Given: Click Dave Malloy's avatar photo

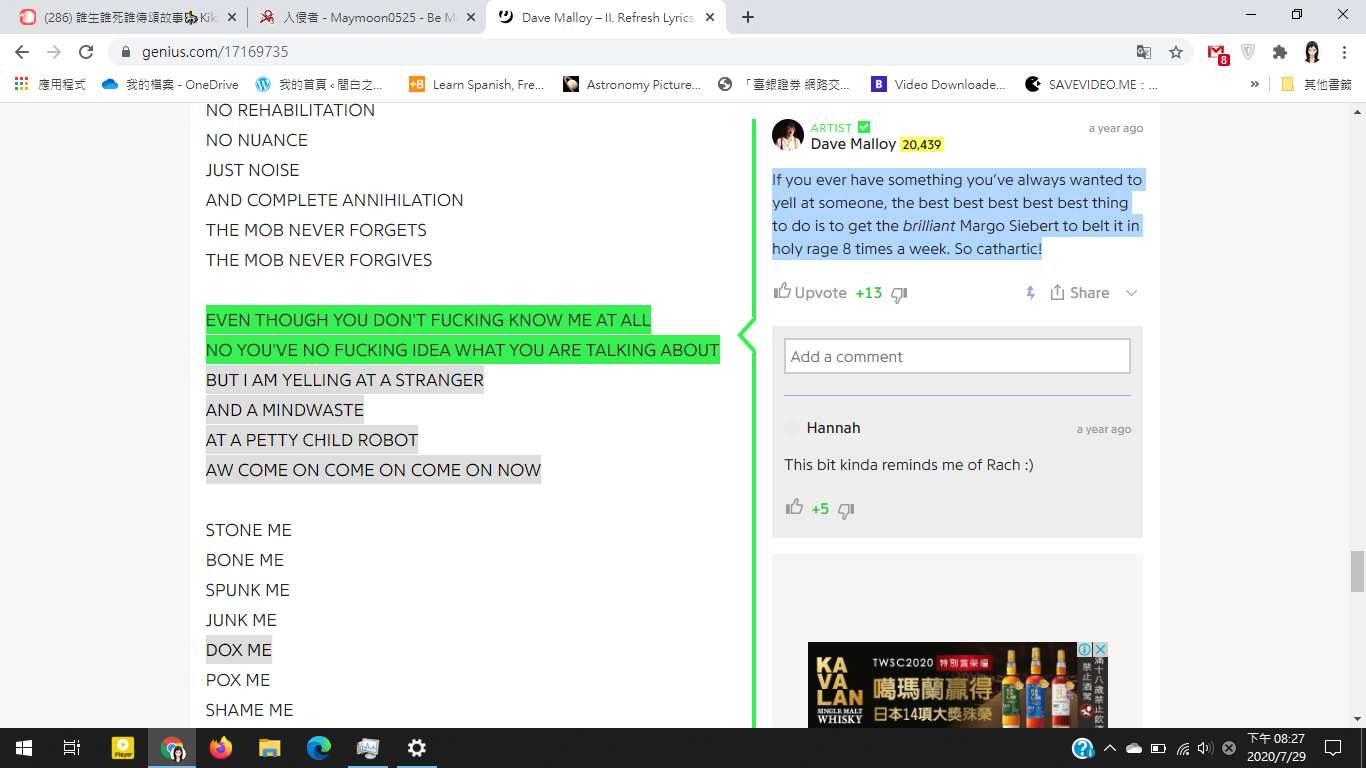Looking at the screenshot, I should 788,135.
